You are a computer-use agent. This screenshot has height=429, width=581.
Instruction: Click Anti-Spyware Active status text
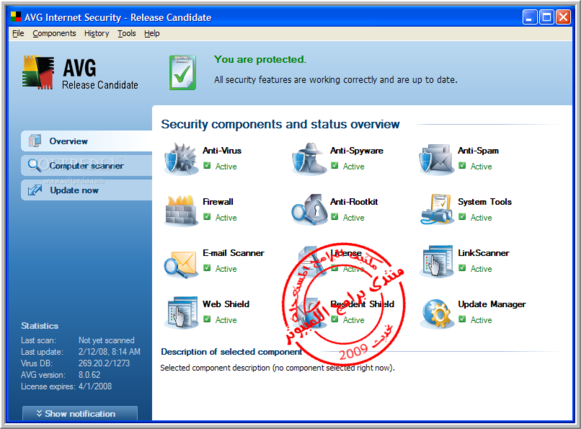(x=353, y=166)
